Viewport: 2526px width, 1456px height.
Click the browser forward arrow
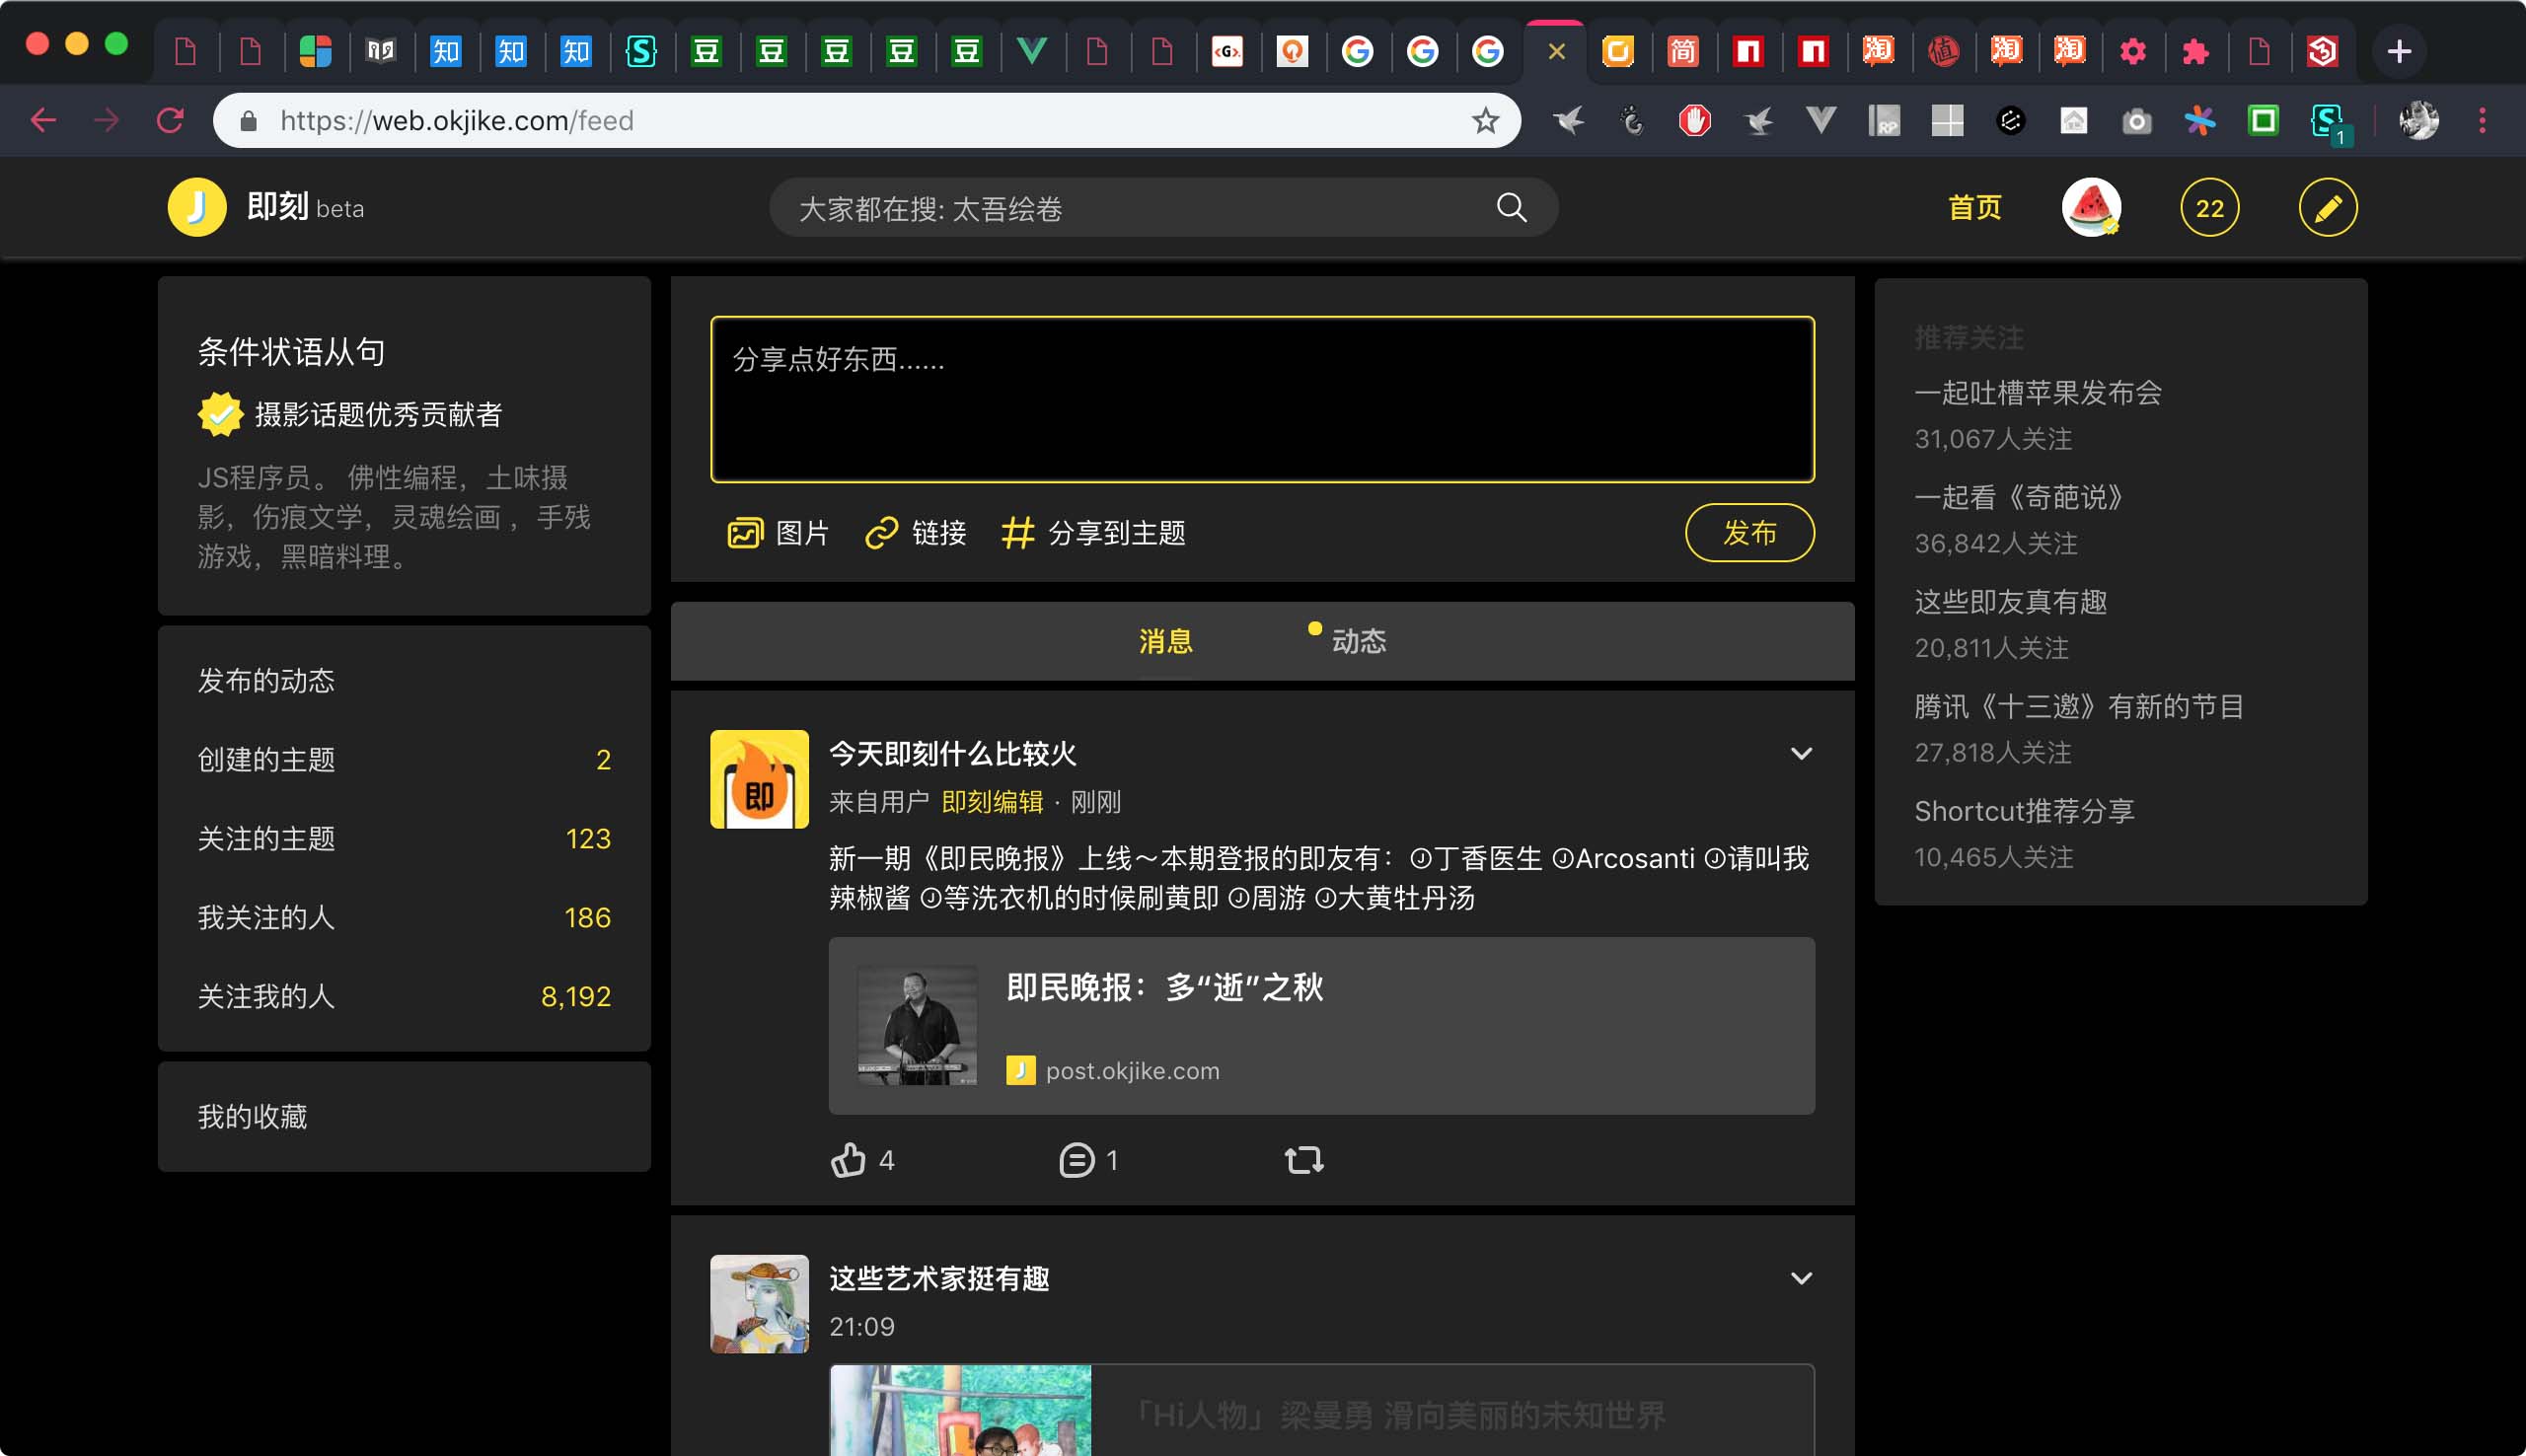[106, 121]
